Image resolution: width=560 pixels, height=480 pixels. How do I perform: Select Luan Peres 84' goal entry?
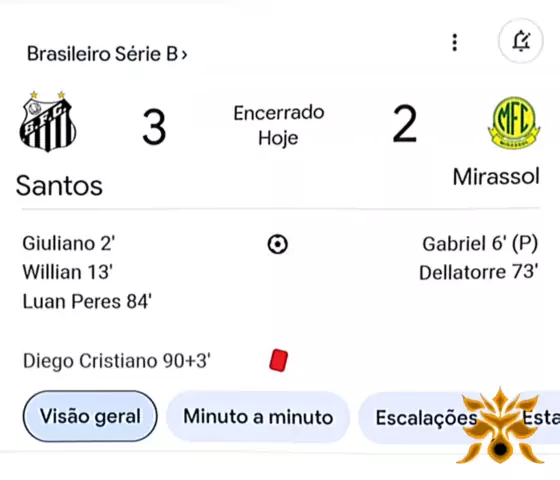click(87, 301)
